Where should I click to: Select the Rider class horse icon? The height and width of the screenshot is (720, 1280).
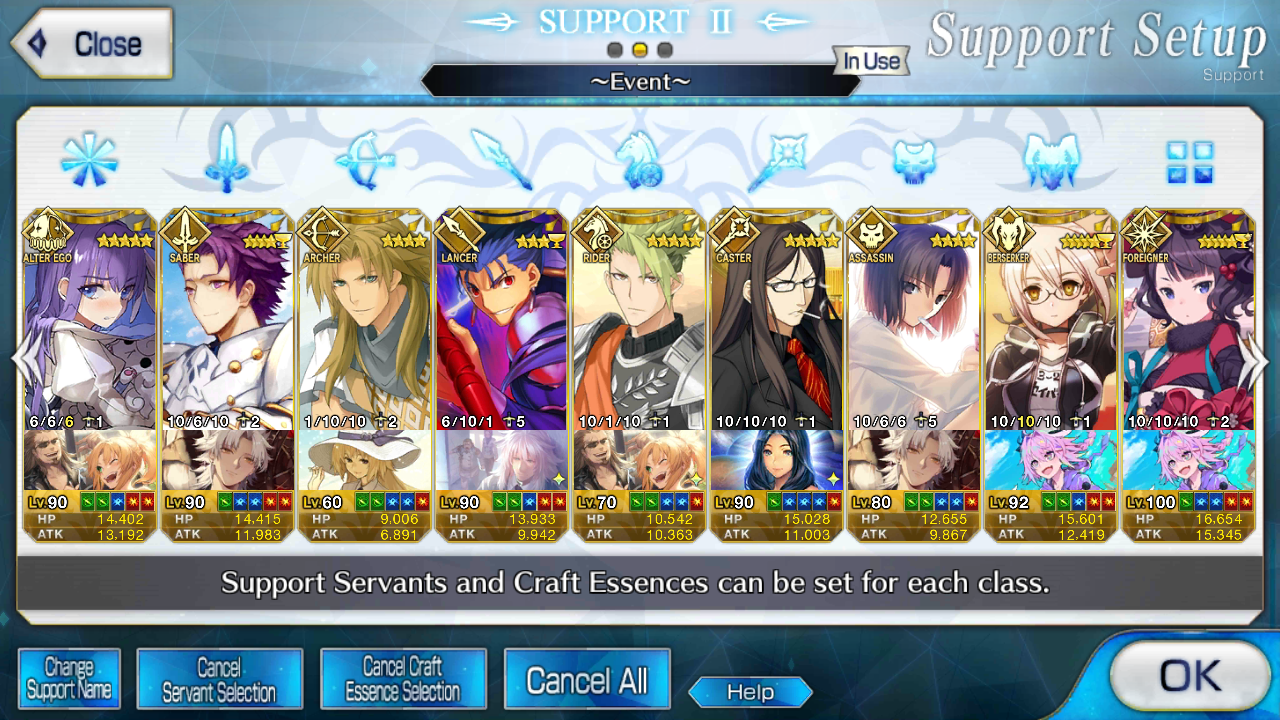coord(639,160)
